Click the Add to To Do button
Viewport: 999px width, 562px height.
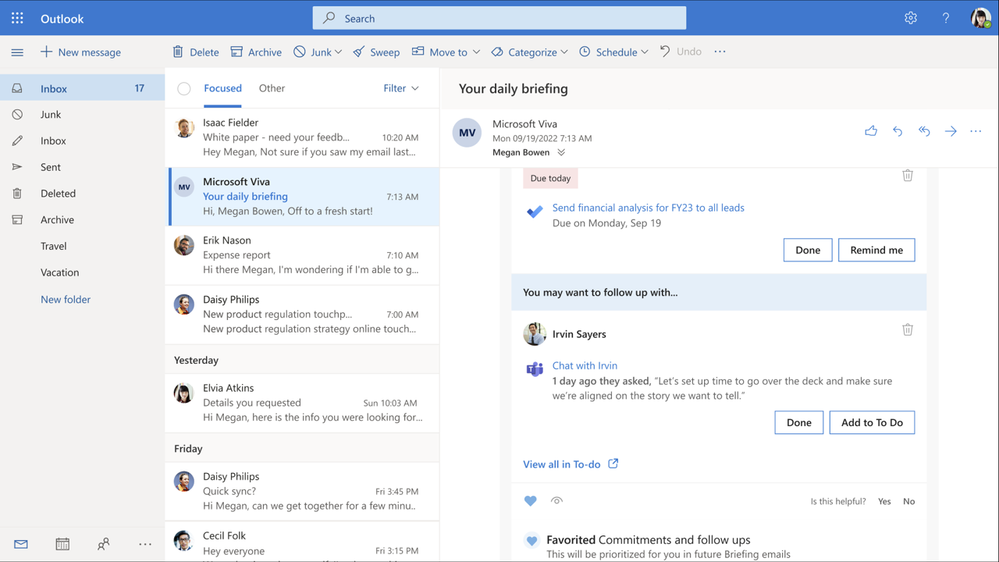[x=872, y=422]
